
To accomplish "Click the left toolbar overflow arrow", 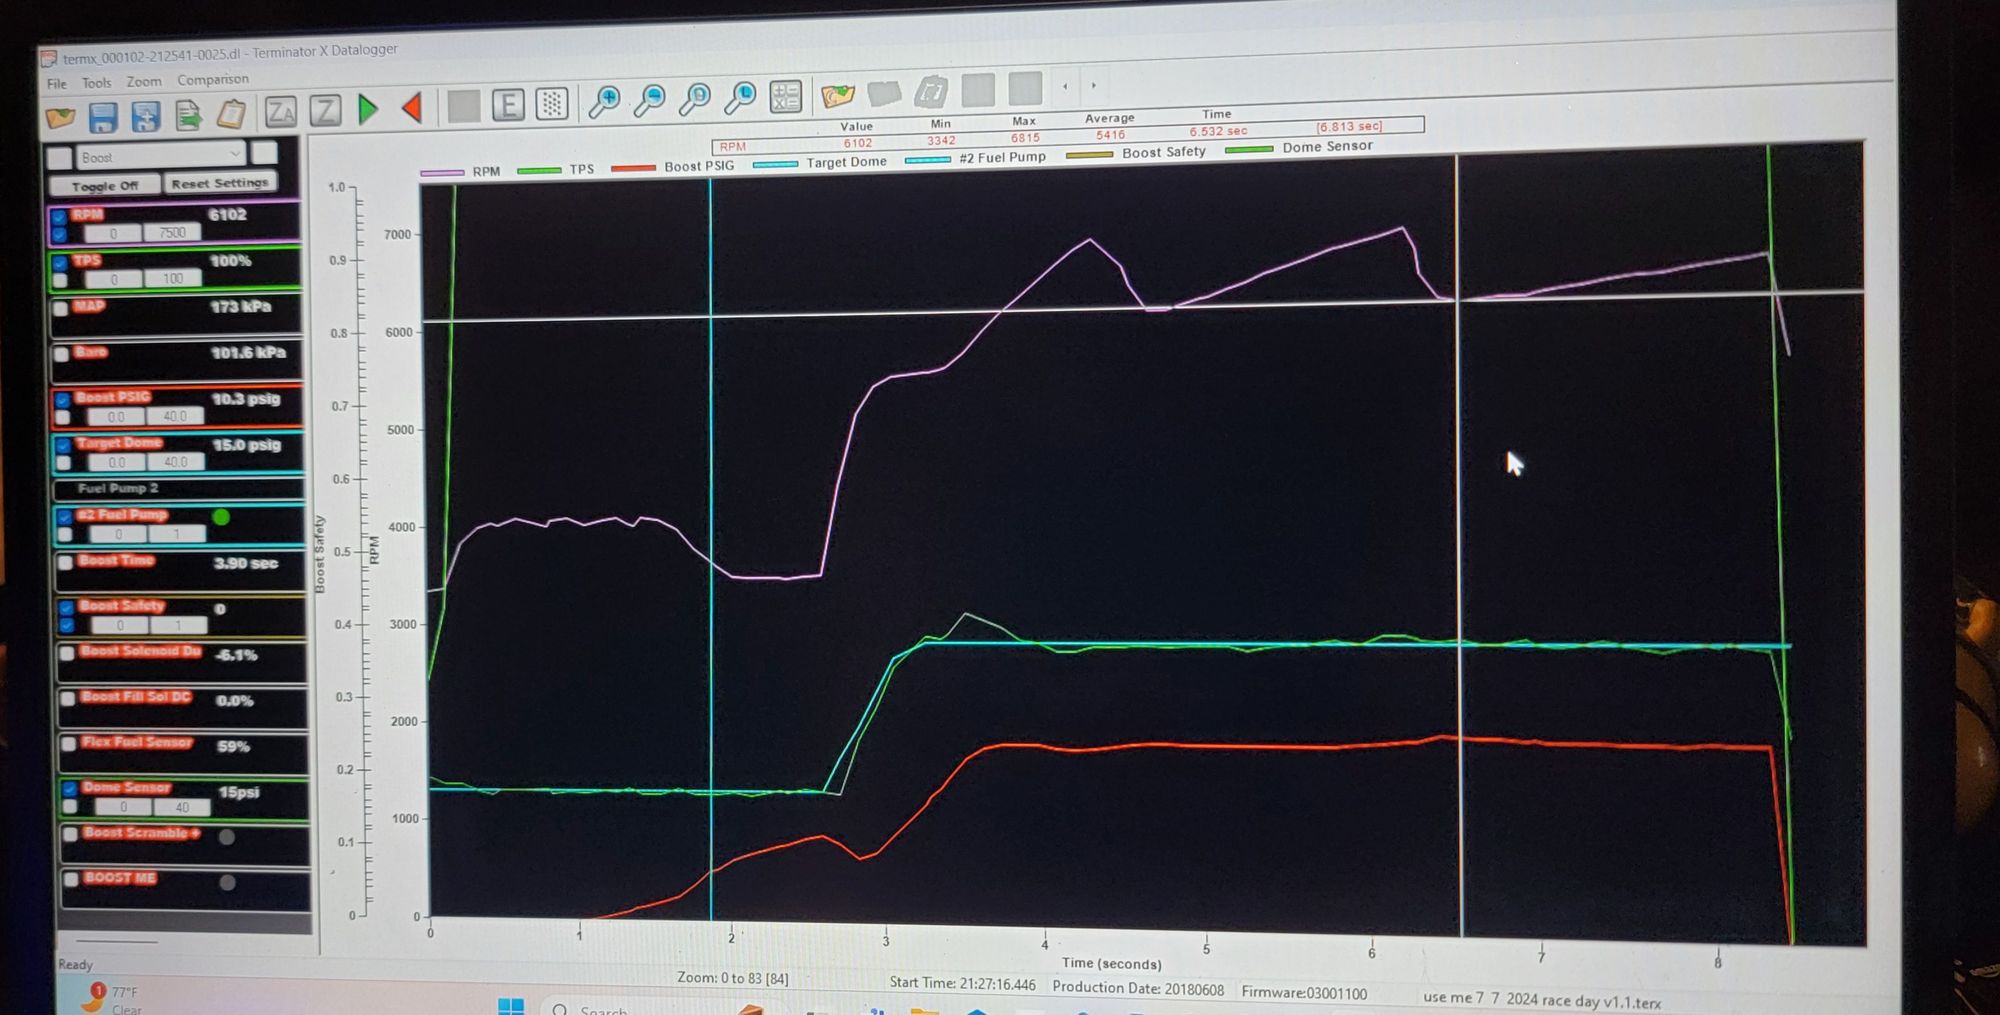I will [1064, 87].
